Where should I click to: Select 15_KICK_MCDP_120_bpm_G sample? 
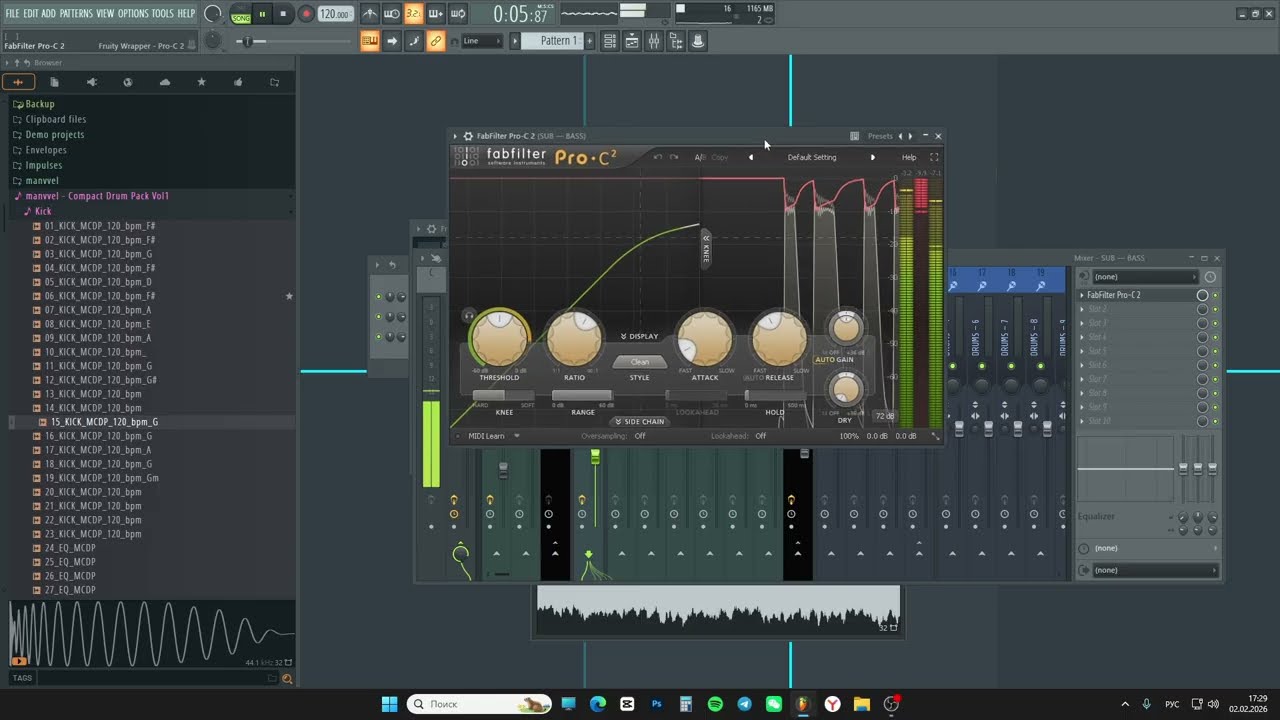(104, 422)
